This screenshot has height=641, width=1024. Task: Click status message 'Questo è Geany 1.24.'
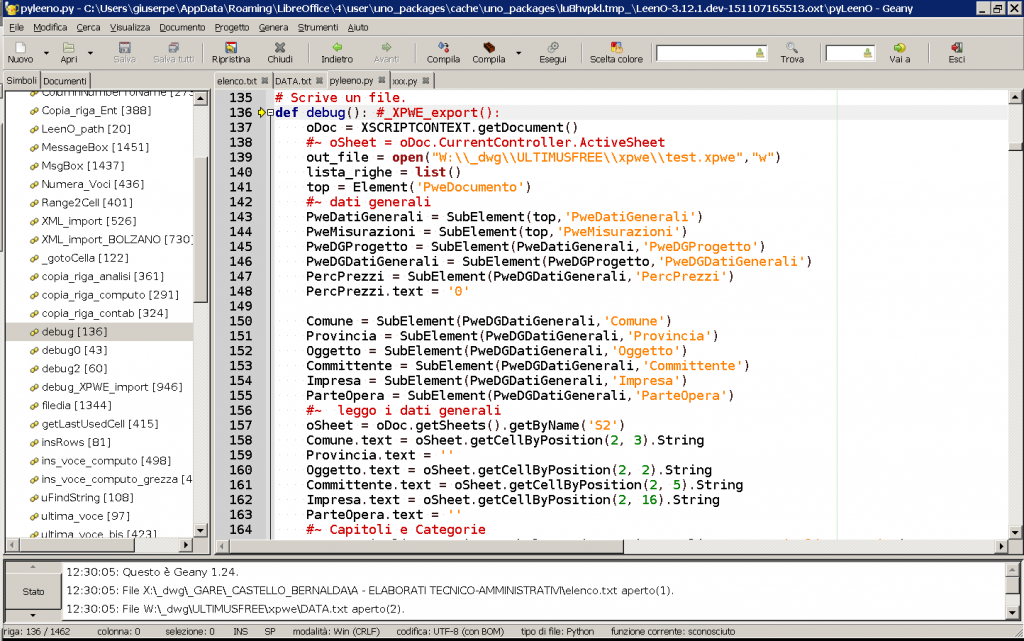tap(152, 572)
